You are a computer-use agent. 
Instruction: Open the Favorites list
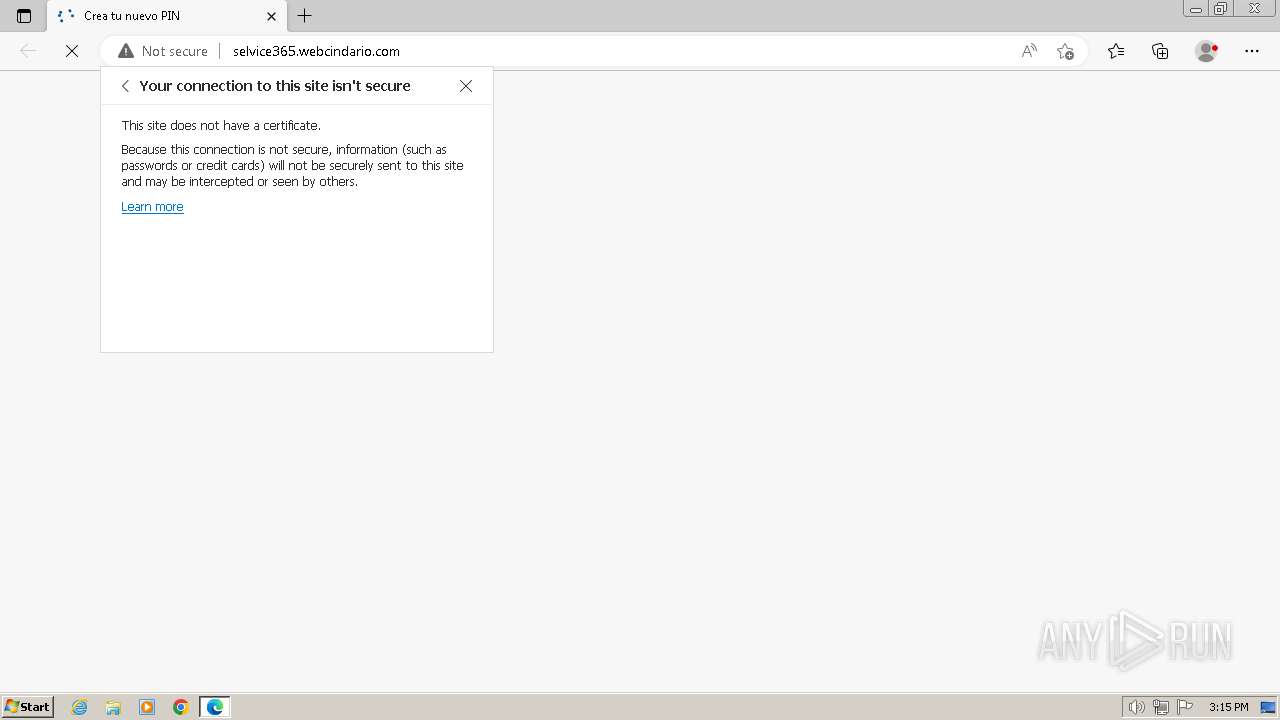(1116, 51)
